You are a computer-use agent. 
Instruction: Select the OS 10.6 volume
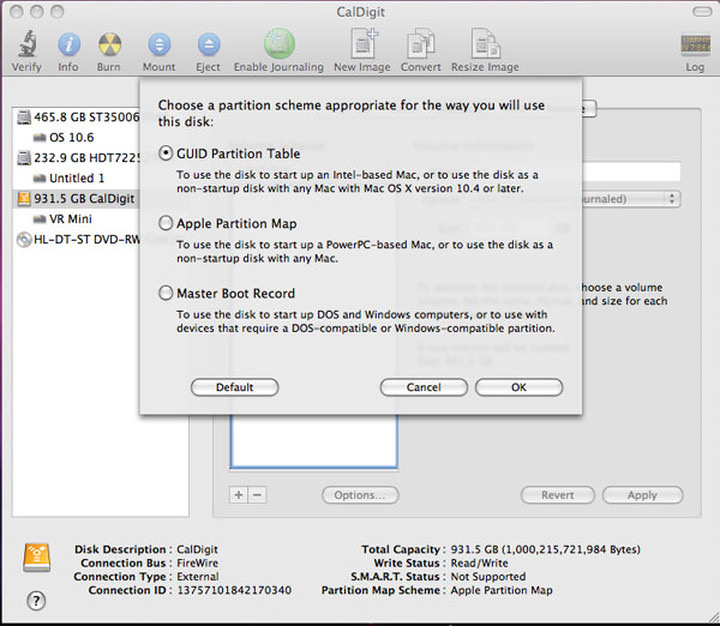(71, 137)
